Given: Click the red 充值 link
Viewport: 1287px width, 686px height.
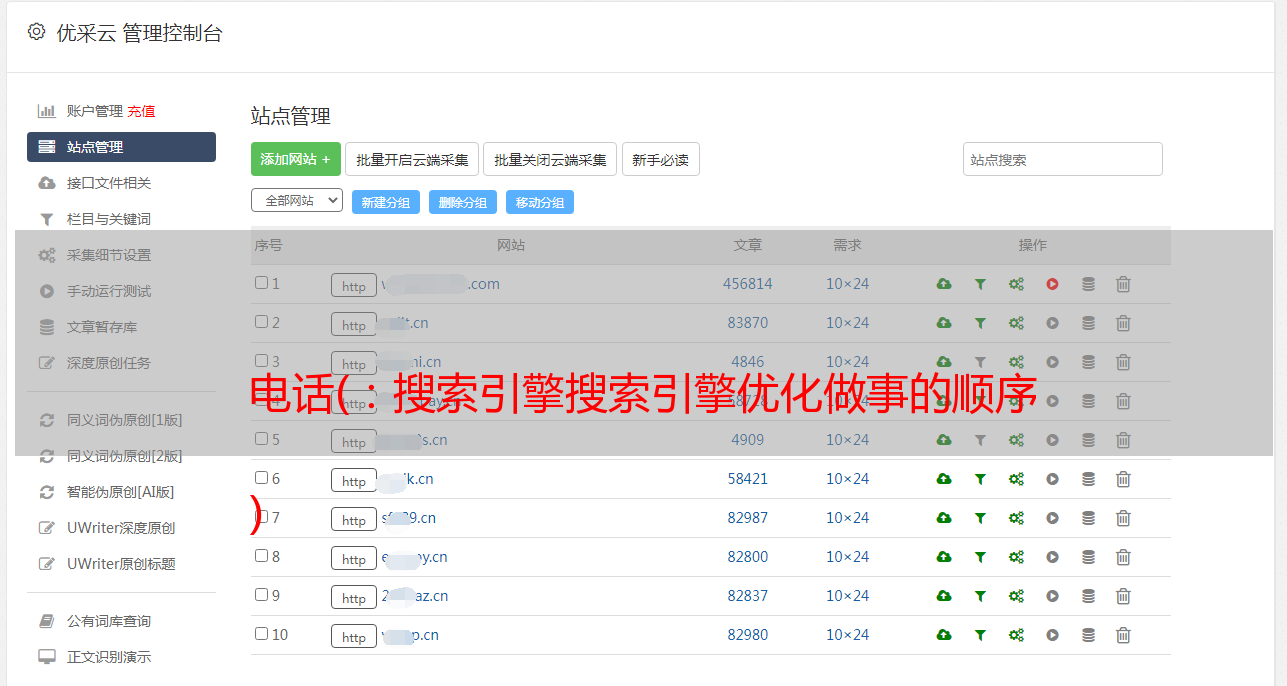Looking at the screenshot, I should click(x=141, y=111).
